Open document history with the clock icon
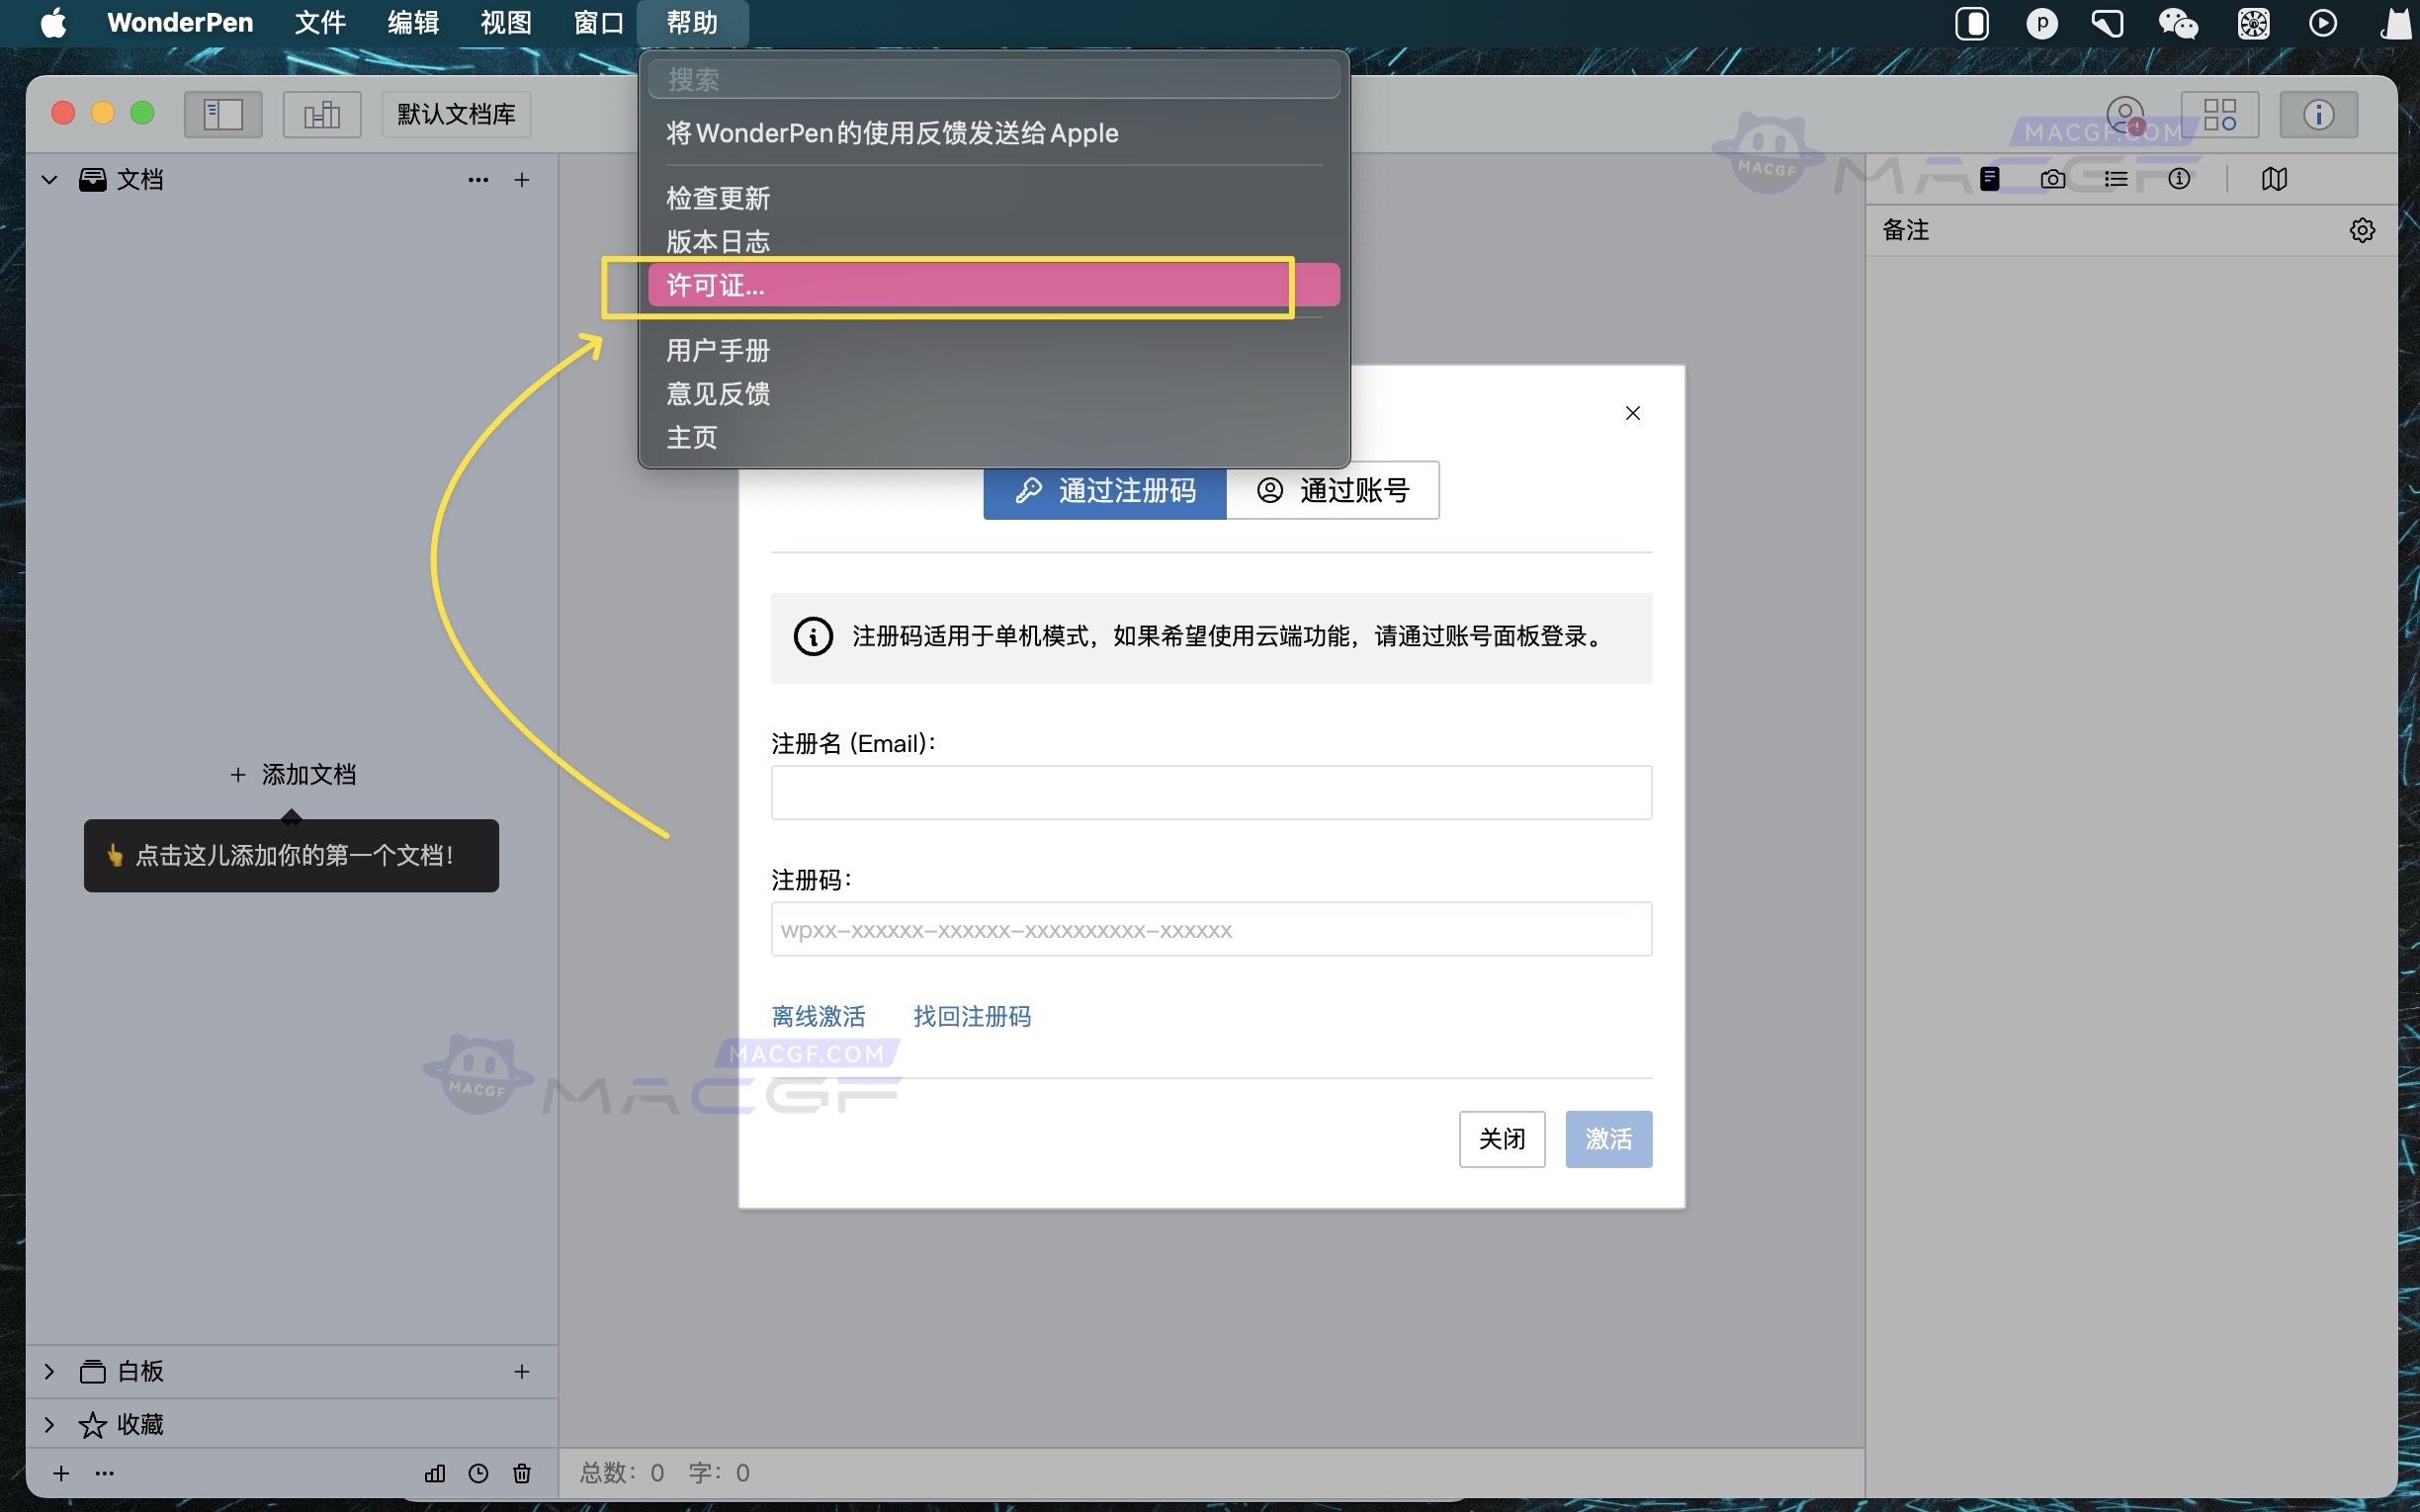2420x1512 pixels. point(478,1473)
